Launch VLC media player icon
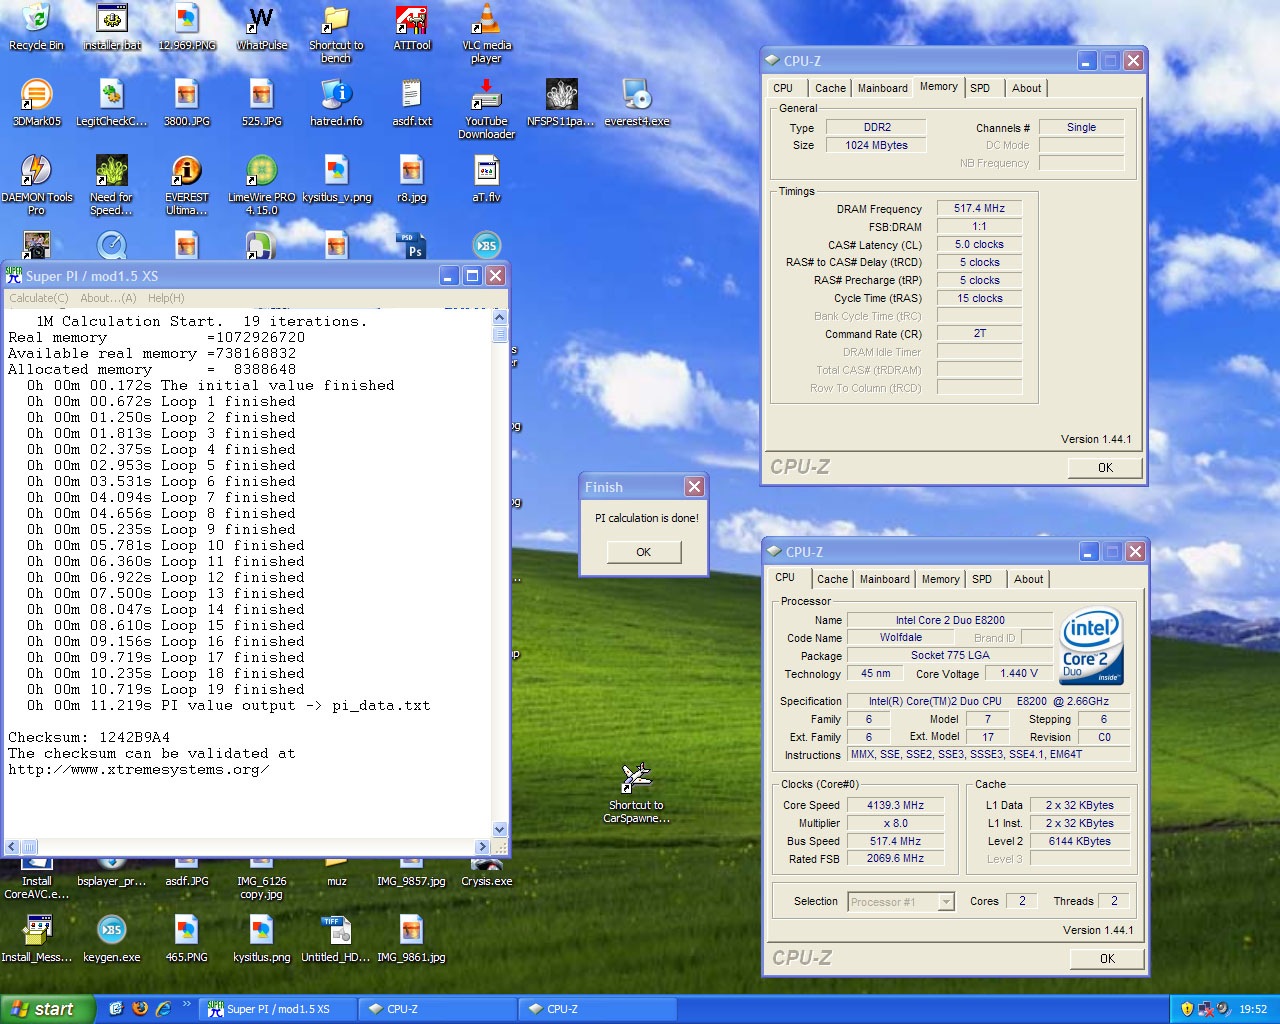The image size is (1280, 1024). pos(486,33)
